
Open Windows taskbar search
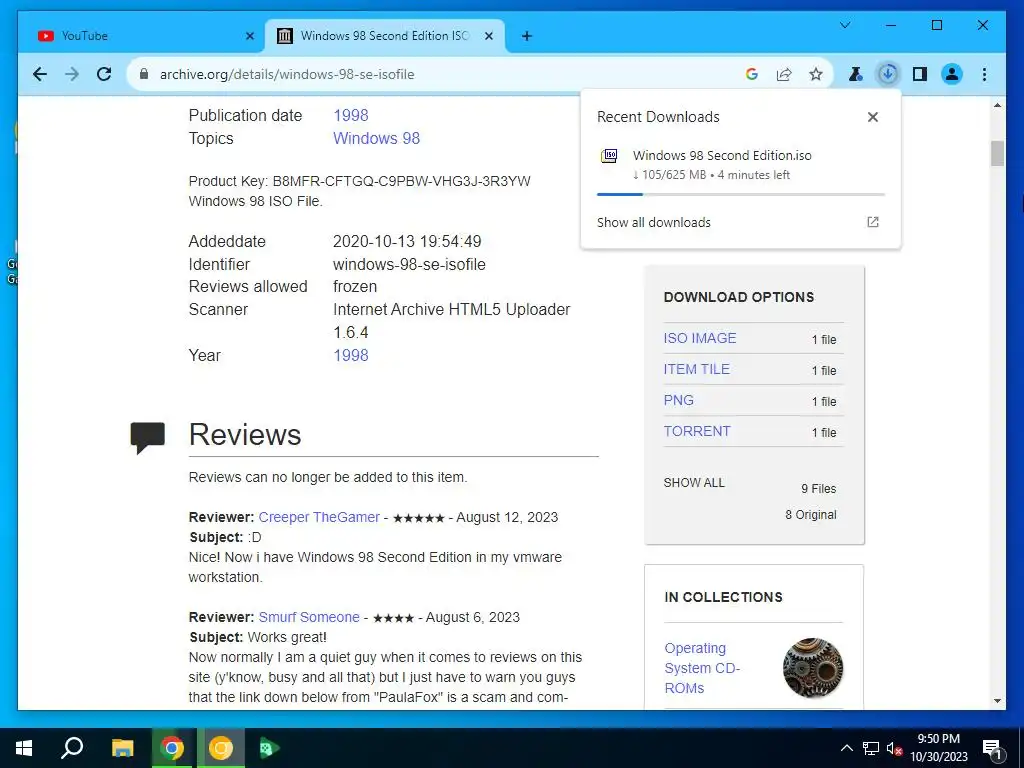point(72,748)
